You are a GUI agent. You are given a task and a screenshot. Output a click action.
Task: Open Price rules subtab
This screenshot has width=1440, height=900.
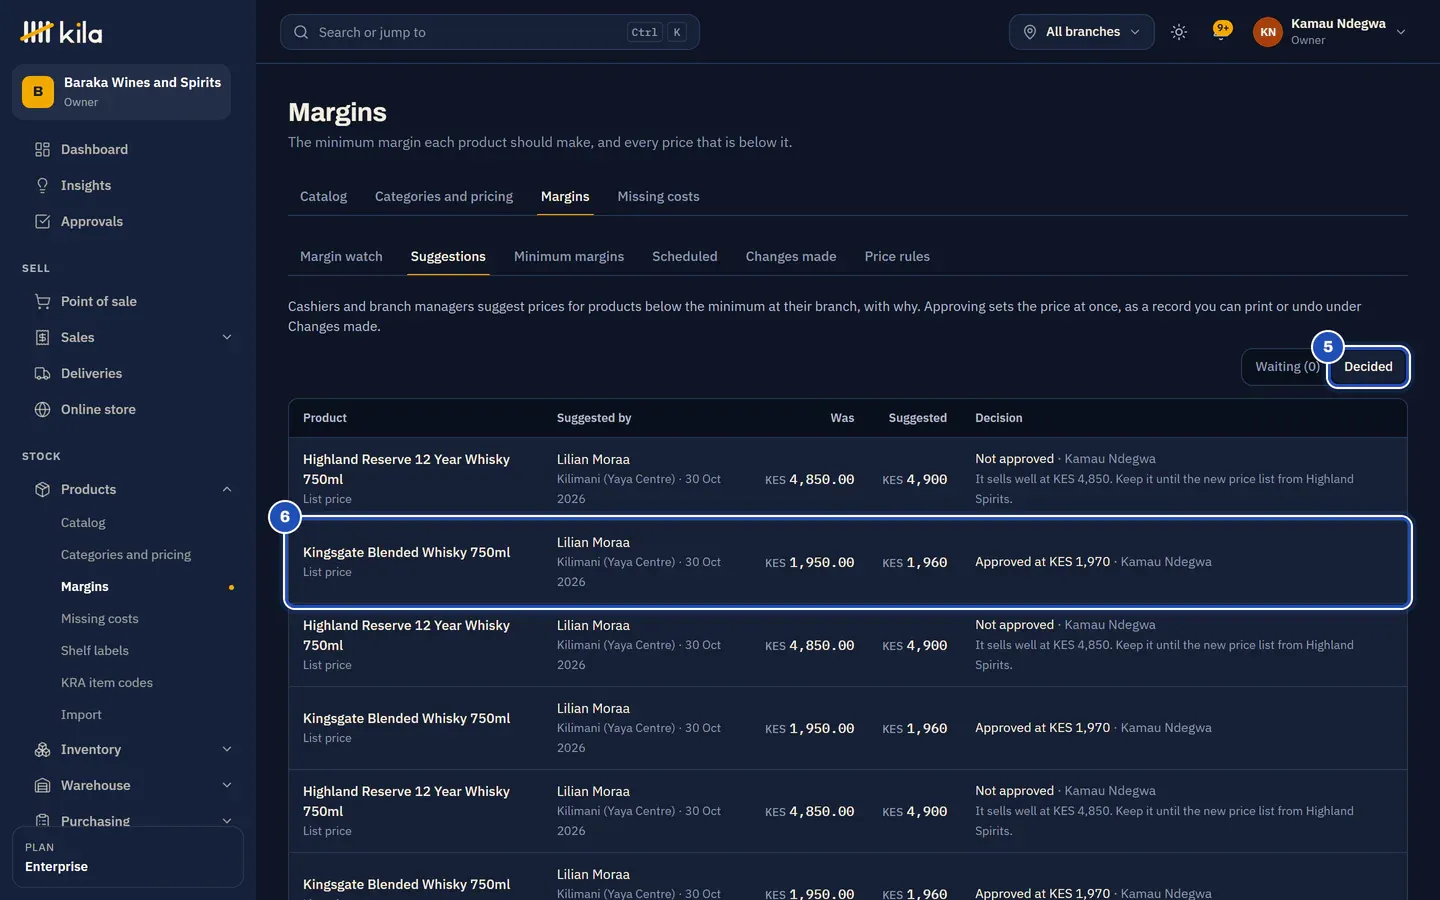[x=897, y=256]
